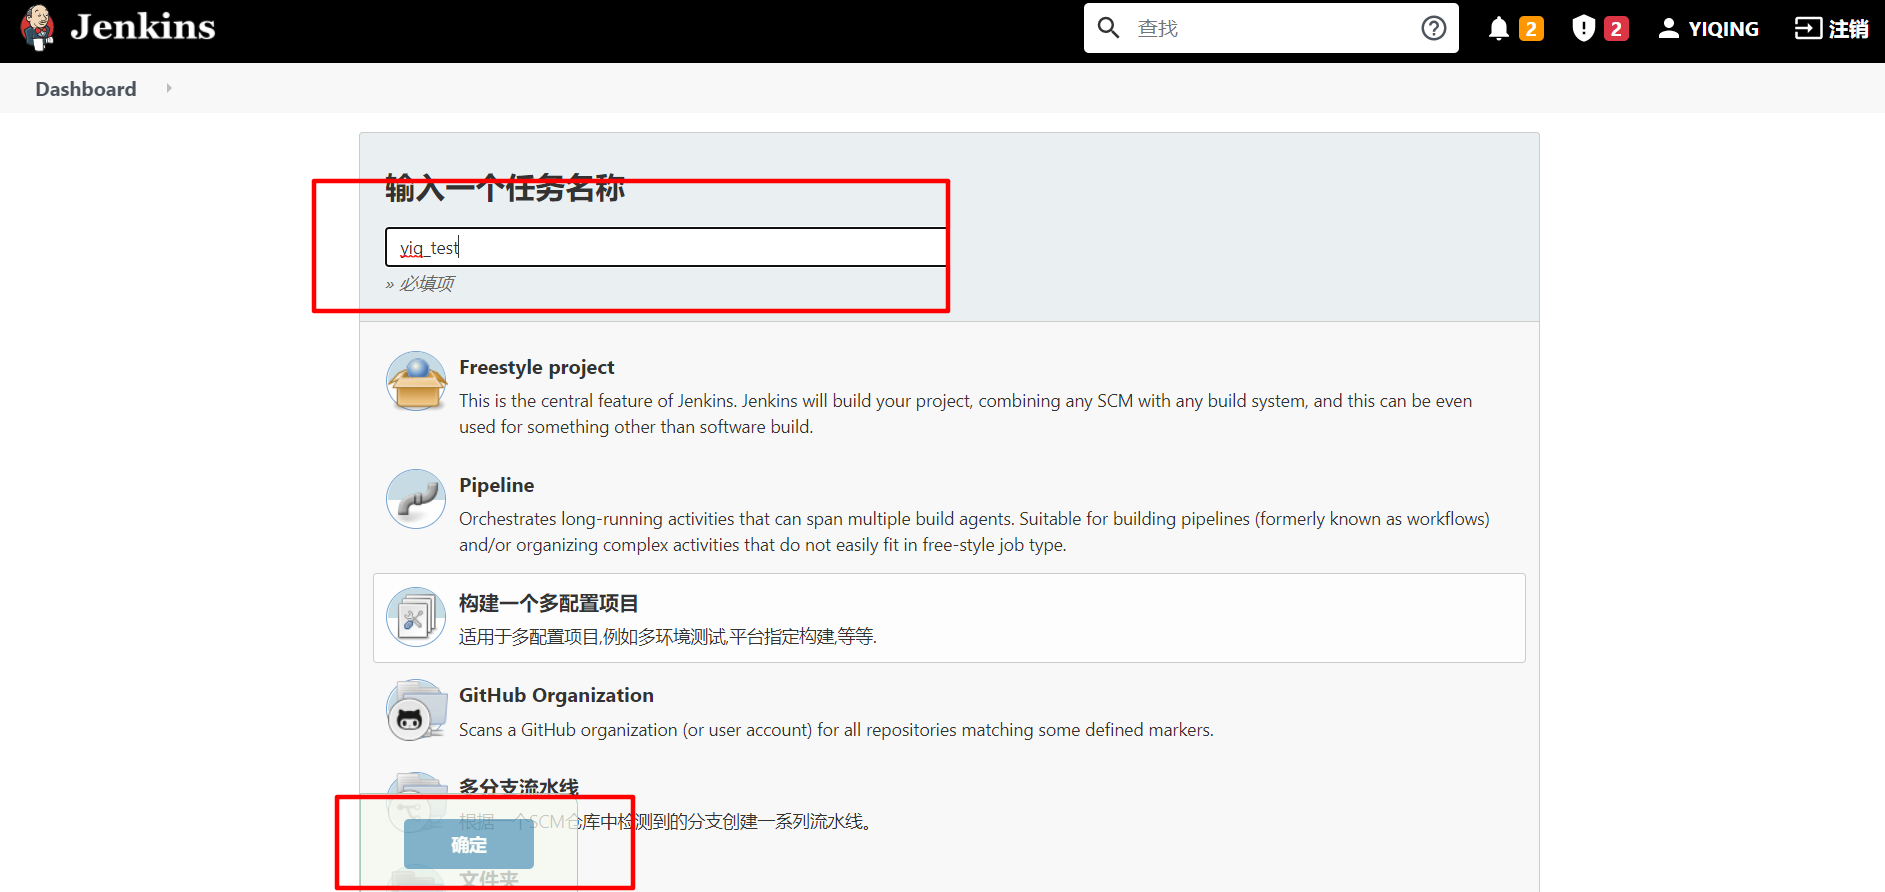The height and width of the screenshot is (892, 1885).
Task: Open security warnings shield icon
Action: [x=1583, y=28]
